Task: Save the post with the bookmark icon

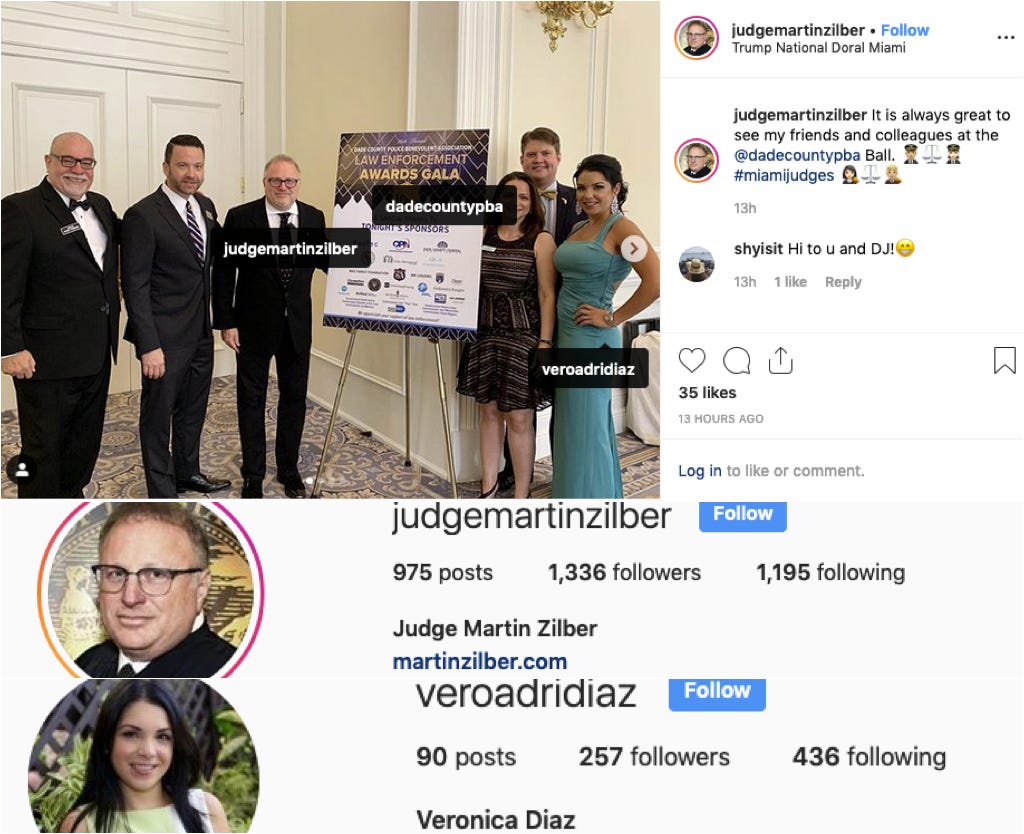Action: tap(1004, 361)
